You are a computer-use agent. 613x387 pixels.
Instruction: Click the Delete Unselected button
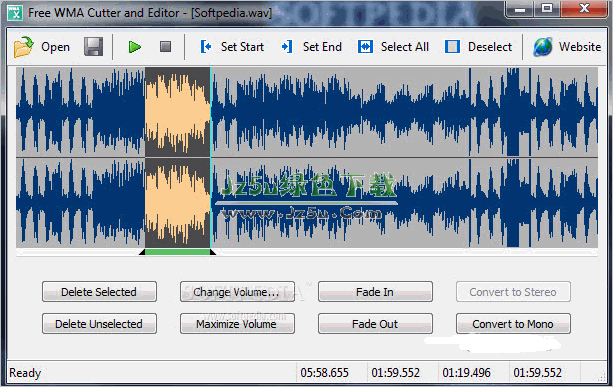pos(99,324)
